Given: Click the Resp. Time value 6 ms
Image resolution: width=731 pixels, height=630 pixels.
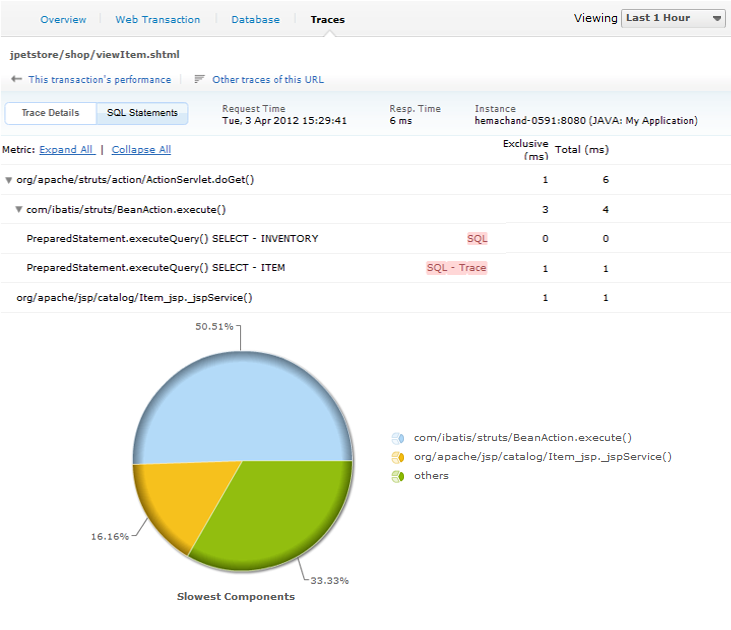Looking at the screenshot, I should click(x=400, y=121).
